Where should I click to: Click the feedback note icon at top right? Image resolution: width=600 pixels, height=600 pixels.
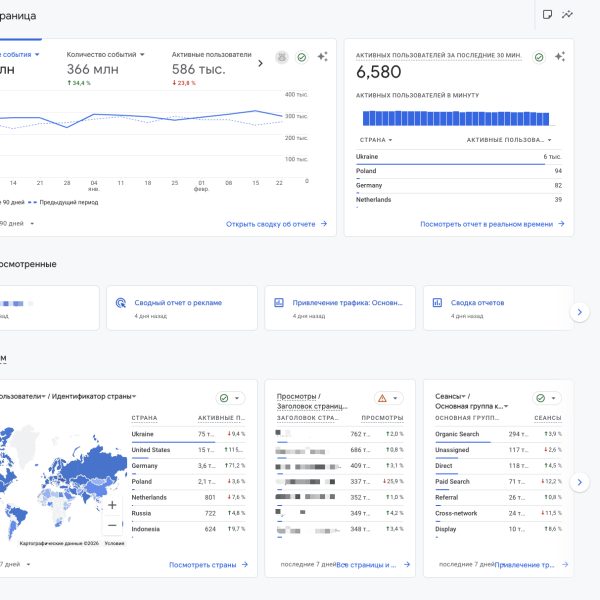pyautogui.click(x=547, y=15)
